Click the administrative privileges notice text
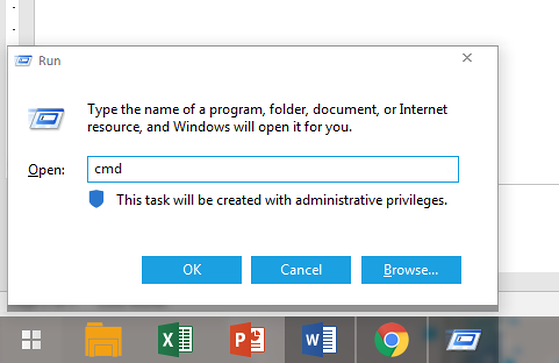Screen dimensions: 559x363 (282, 200)
